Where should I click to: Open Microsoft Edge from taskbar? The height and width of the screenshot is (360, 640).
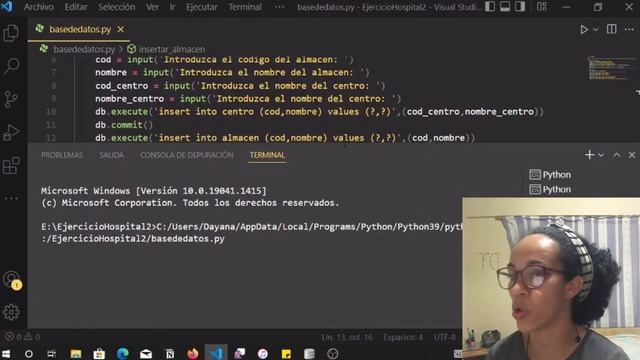pos(122,353)
